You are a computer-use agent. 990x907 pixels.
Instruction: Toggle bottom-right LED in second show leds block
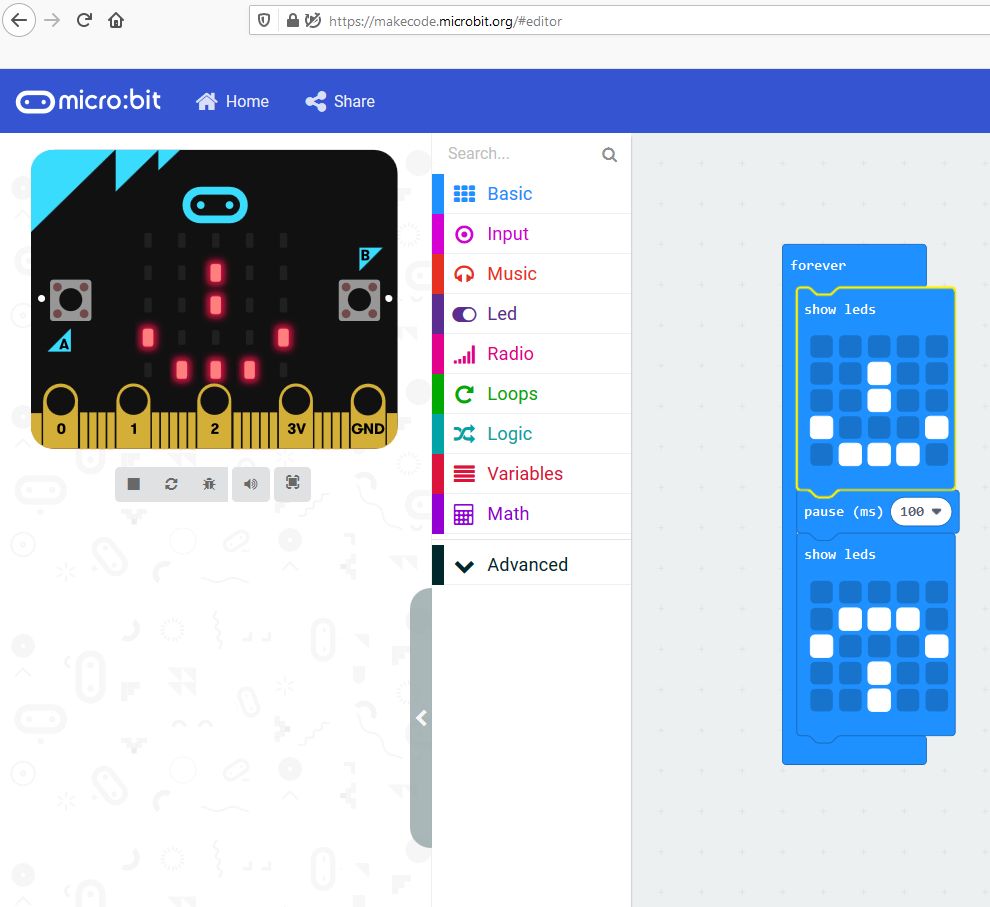click(936, 700)
